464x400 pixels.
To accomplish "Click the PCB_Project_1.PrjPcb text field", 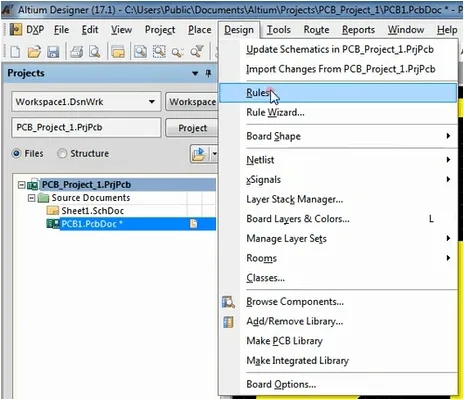I will pyautogui.click(x=86, y=127).
